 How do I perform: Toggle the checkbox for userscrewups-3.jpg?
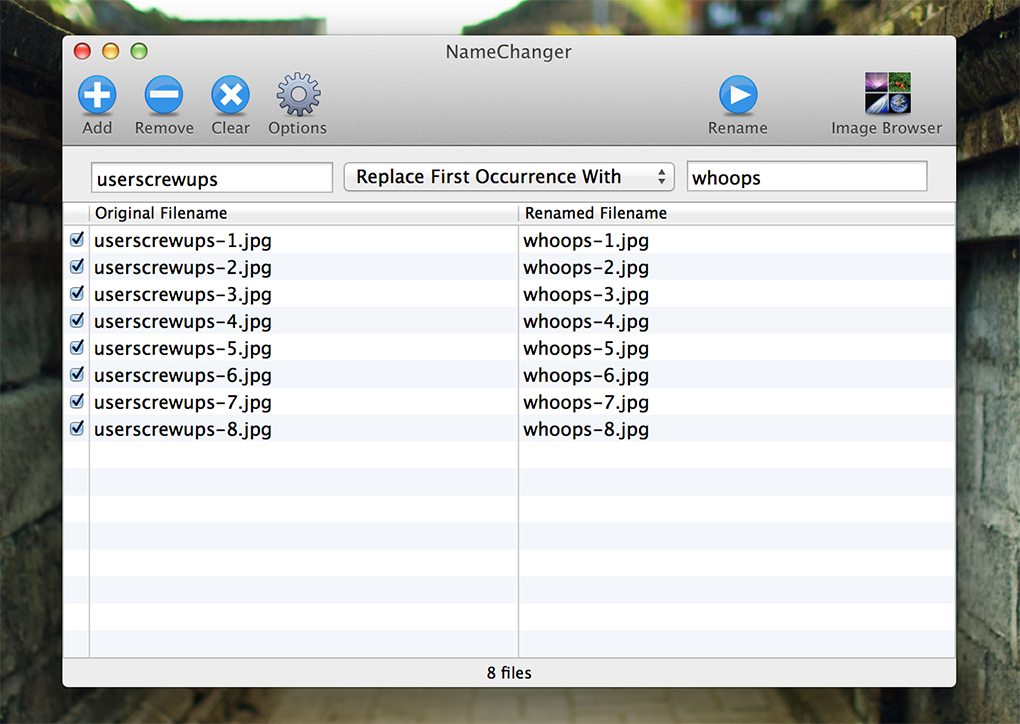77,294
